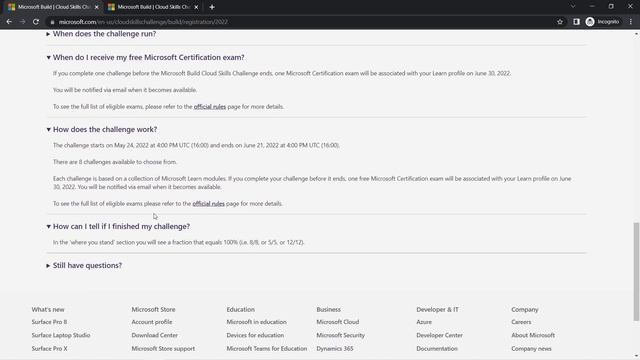Click 'Education' footer heading

[x=240, y=309]
